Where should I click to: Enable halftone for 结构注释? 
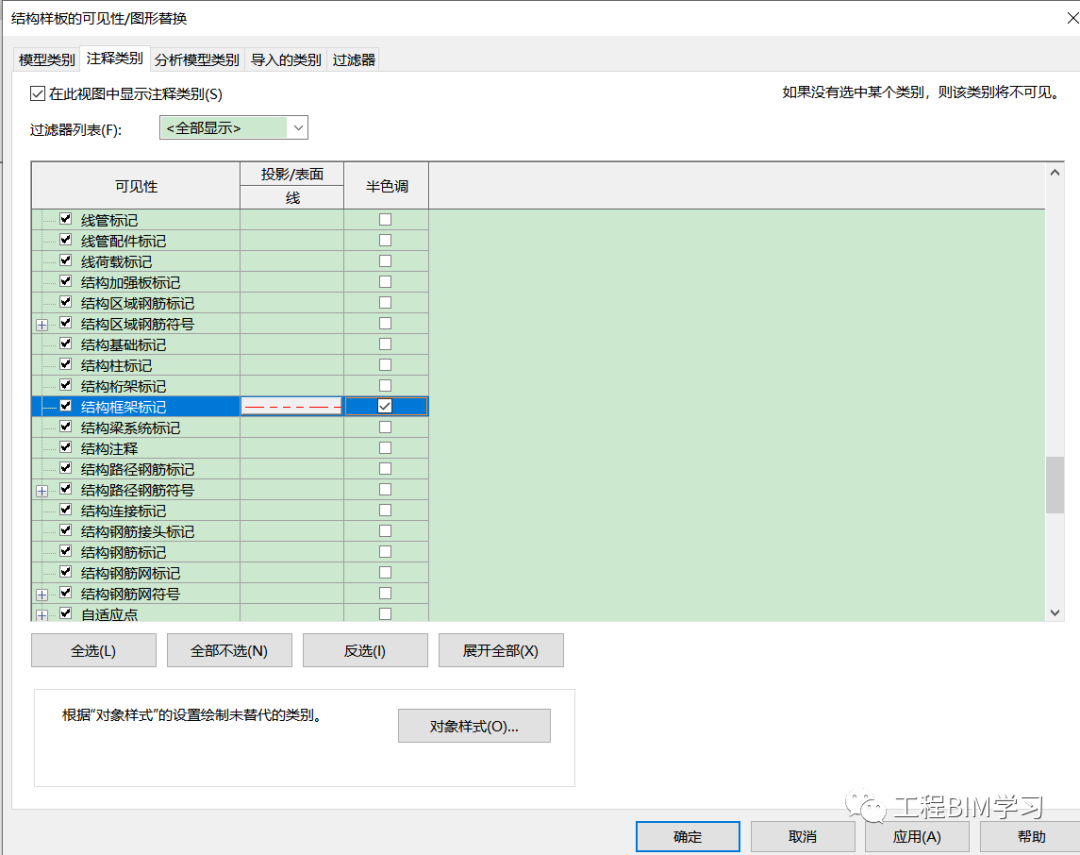coord(385,448)
